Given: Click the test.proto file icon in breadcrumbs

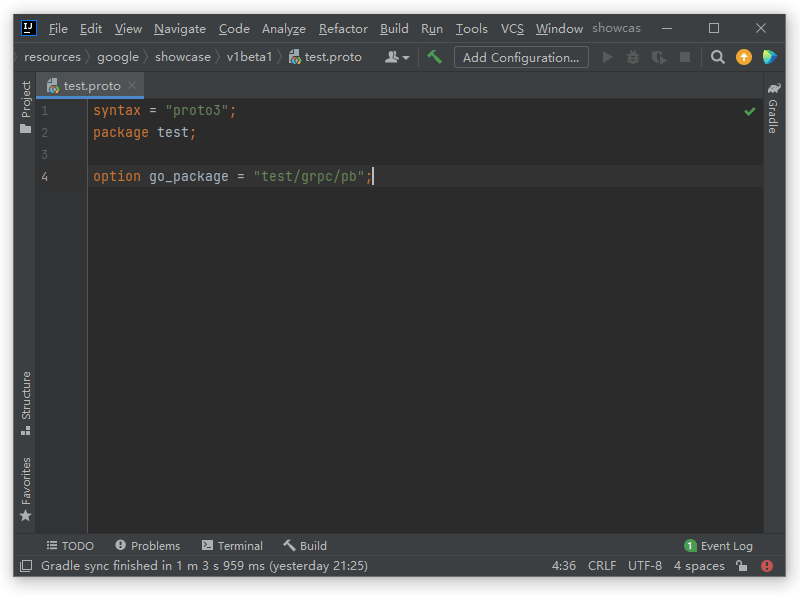Looking at the screenshot, I should 295,57.
